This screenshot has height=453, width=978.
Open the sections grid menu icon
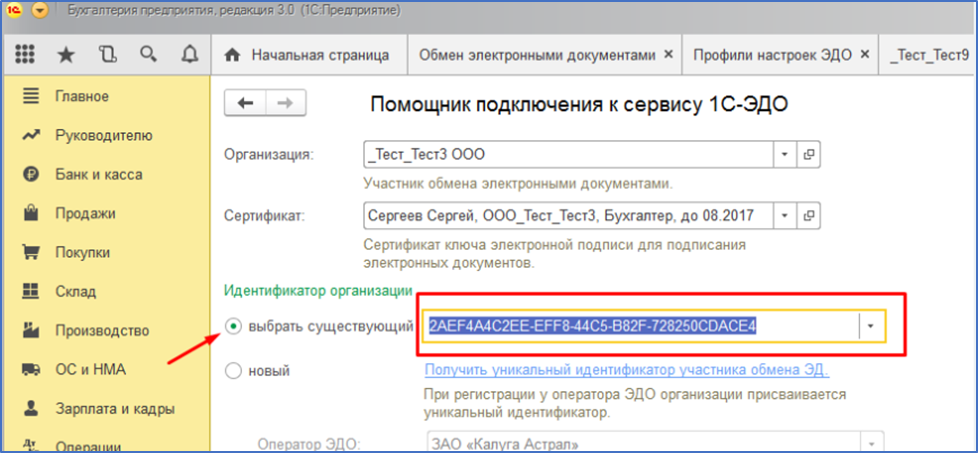24,55
